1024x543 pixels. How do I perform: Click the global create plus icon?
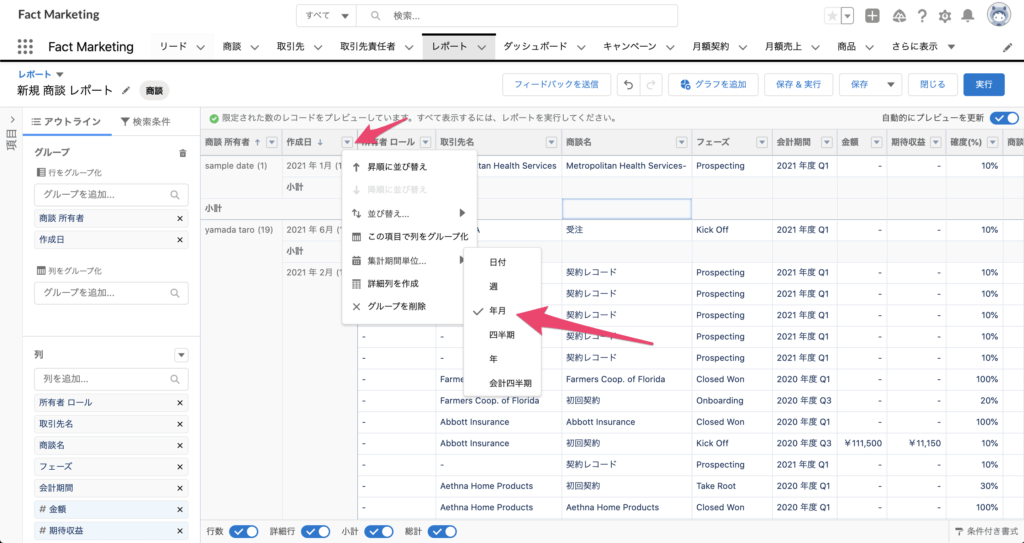point(872,16)
